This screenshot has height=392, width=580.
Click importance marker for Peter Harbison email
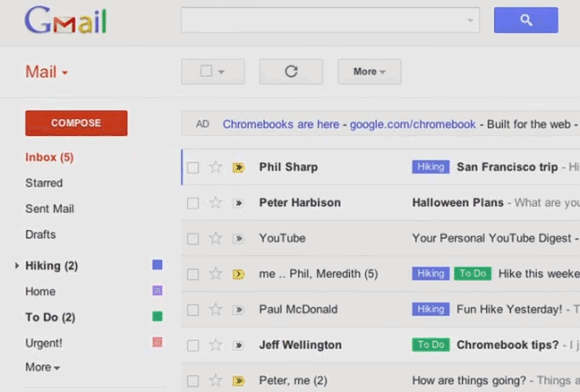239,203
